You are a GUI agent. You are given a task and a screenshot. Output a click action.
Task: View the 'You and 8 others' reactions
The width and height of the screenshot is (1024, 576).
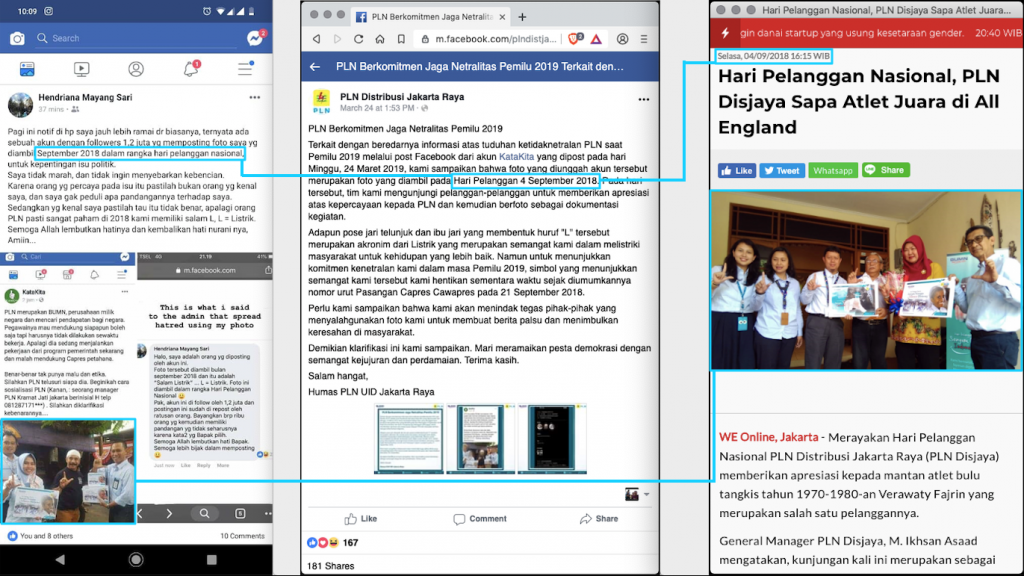40,536
